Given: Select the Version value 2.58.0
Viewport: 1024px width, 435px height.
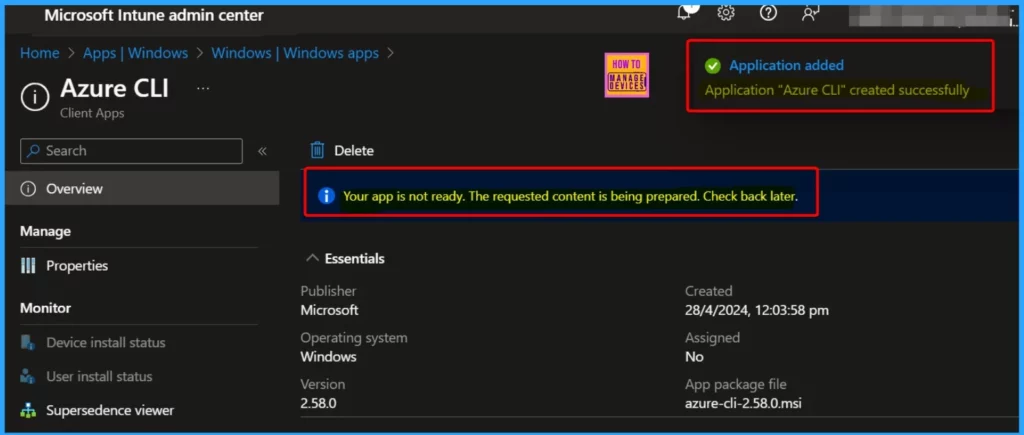Looking at the screenshot, I should tap(318, 403).
